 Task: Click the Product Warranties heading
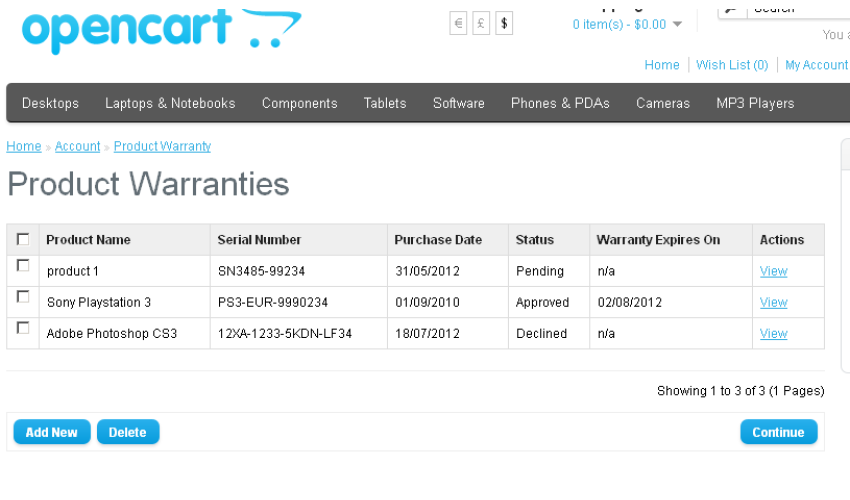148,184
